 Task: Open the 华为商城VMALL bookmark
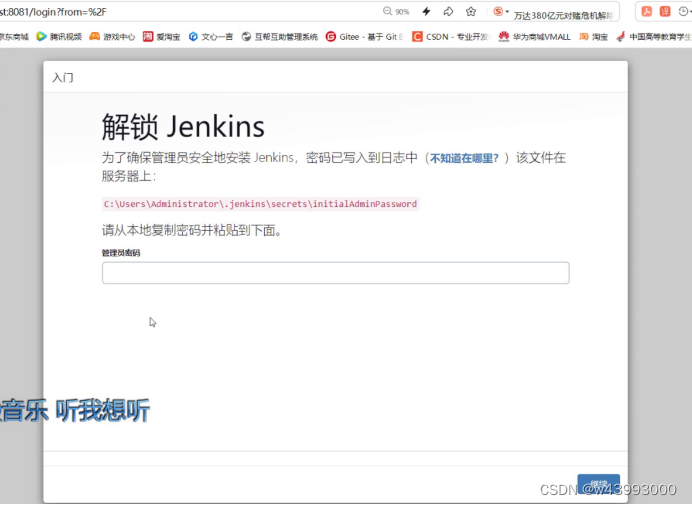click(534, 37)
